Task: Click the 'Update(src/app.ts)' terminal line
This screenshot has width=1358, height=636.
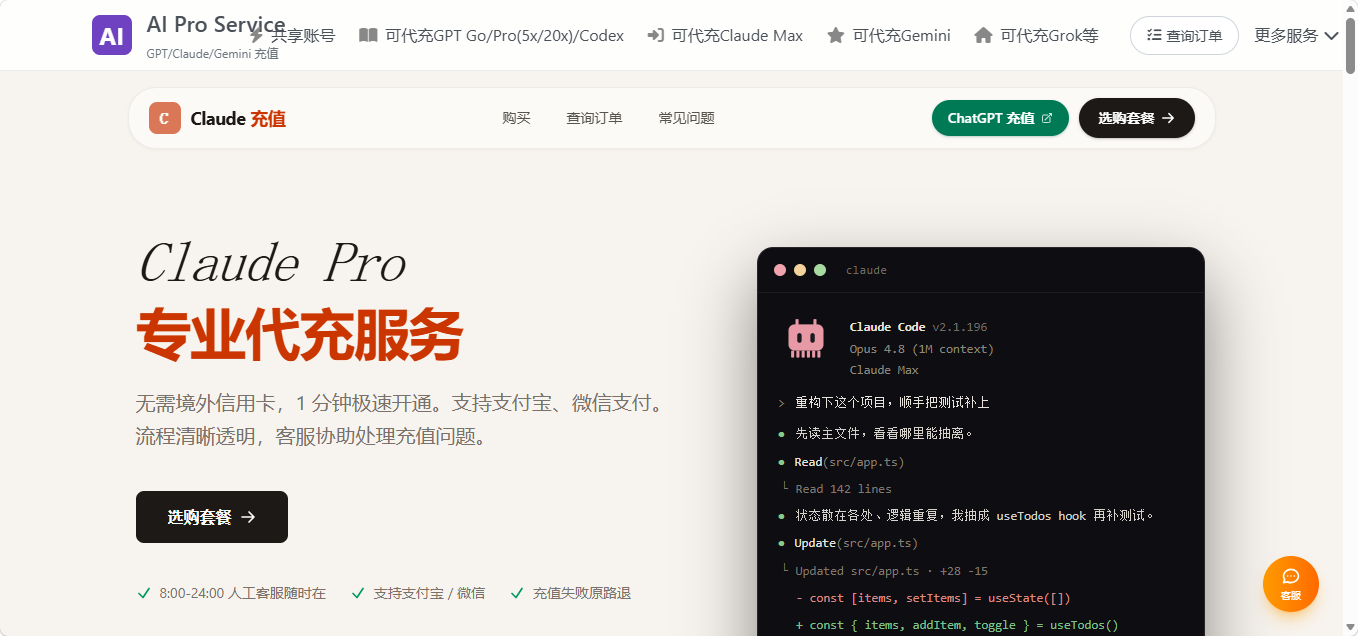Action: tap(856, 543)
